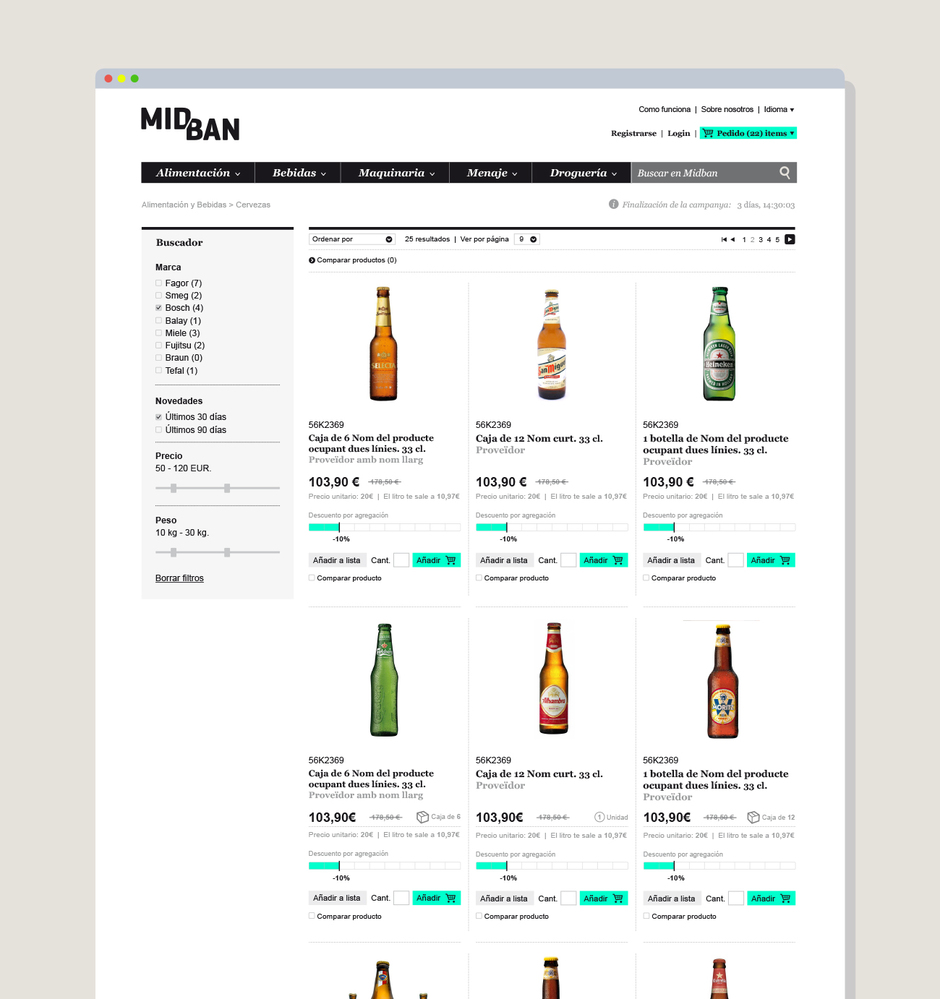Go to previous page arrow
Screen dimensions: 940x999
click(x=733, y=240)
